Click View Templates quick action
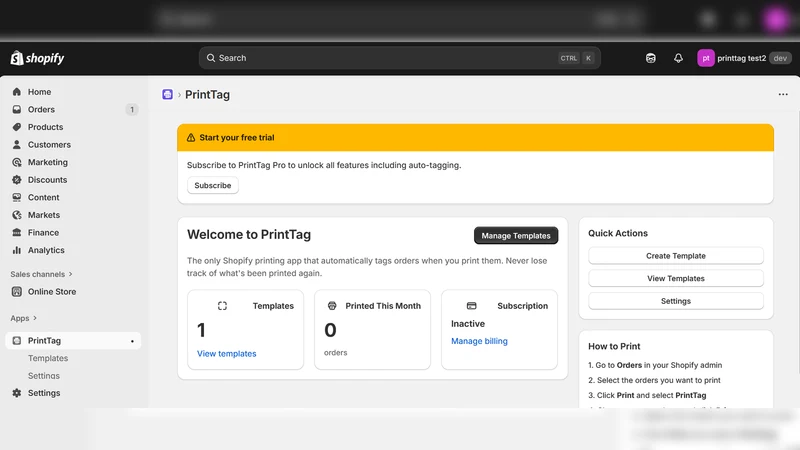Screen dimensions: 800x450 tap(676, 279)
